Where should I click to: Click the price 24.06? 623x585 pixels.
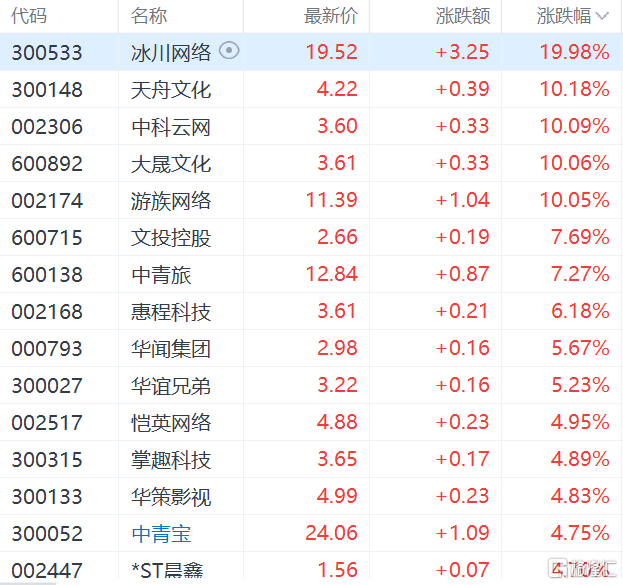pos(331,533)
